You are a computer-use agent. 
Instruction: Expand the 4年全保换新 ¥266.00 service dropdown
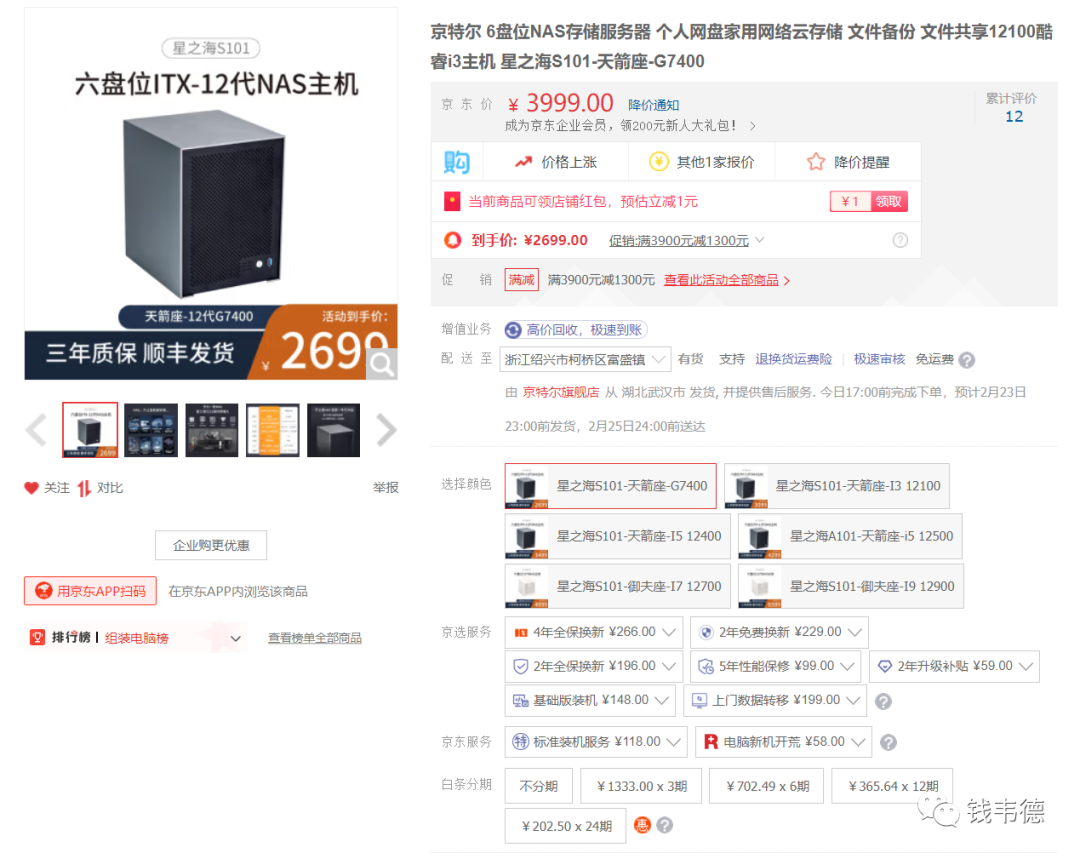click(594, 632)
